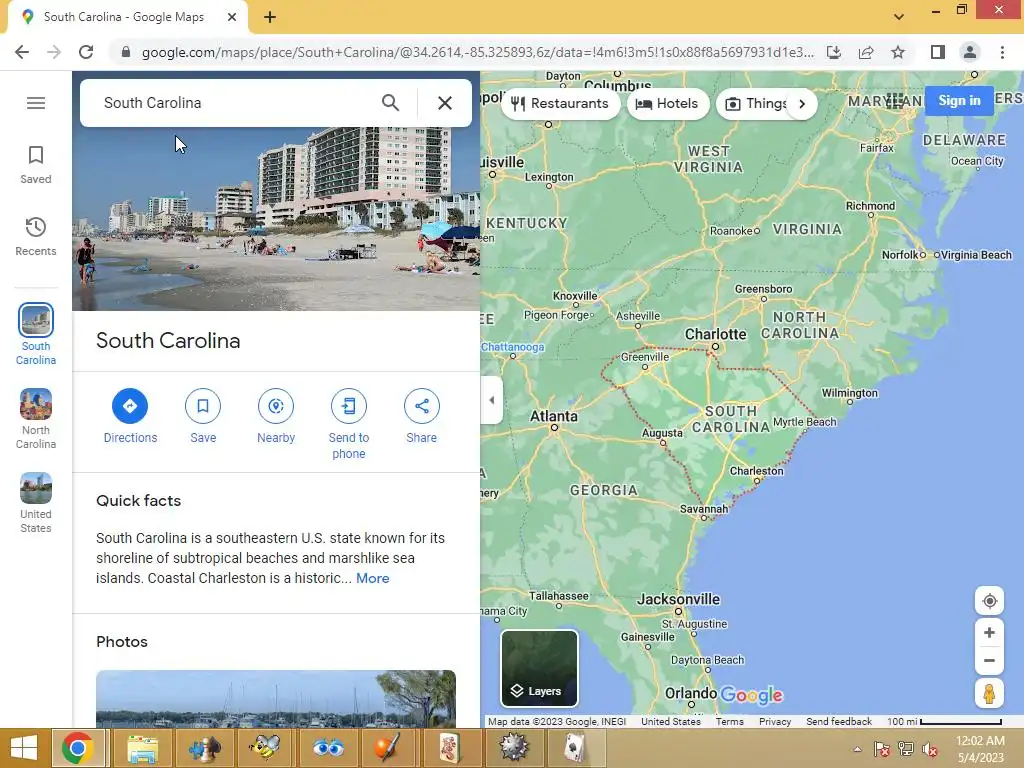Open the Google Maps hamburger menu

click(36, 103)
